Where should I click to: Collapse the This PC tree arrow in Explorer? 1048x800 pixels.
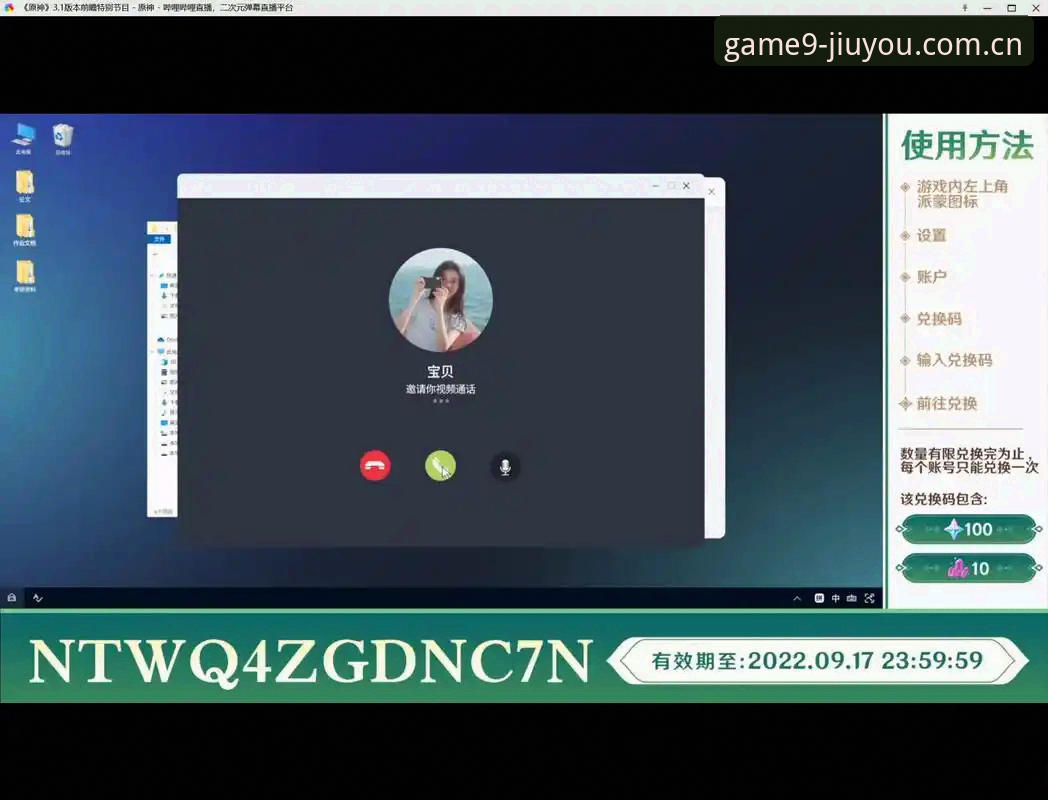152,352
